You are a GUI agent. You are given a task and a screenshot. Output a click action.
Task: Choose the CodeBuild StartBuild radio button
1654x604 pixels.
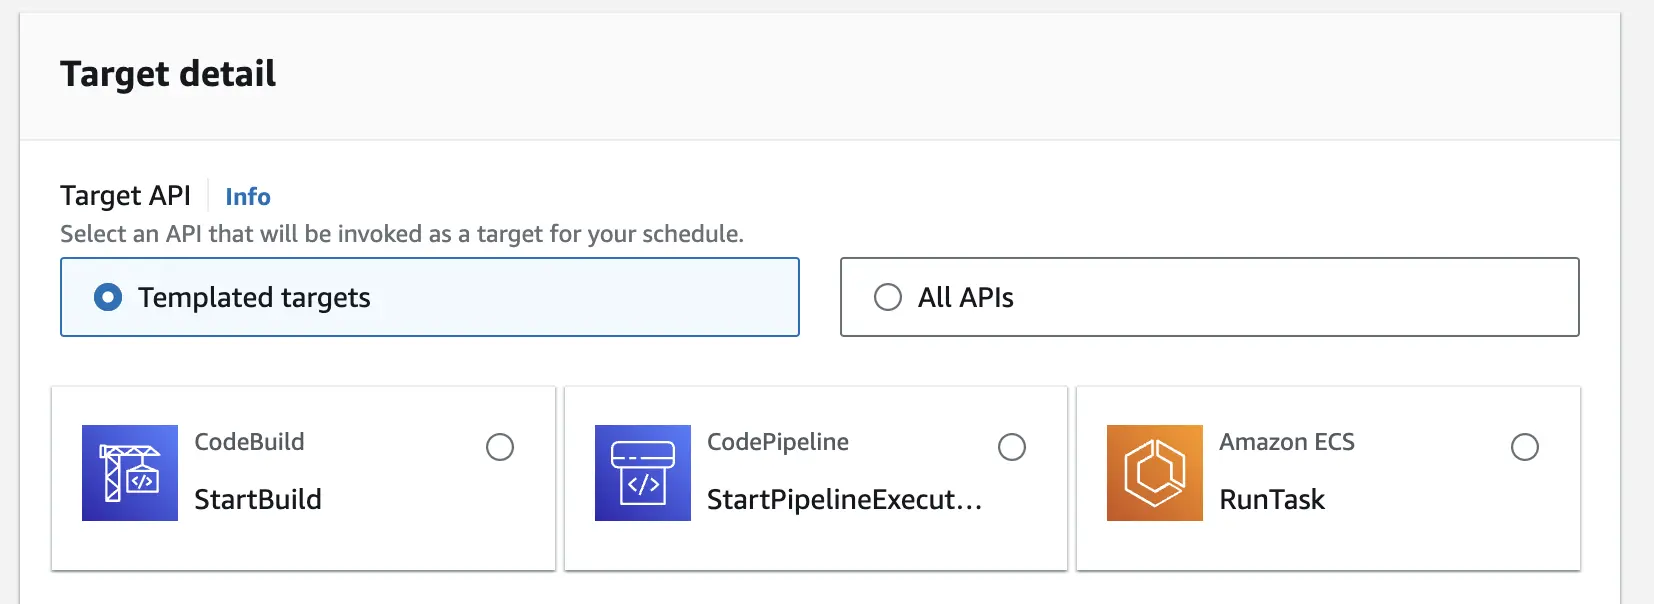point(500,447)
